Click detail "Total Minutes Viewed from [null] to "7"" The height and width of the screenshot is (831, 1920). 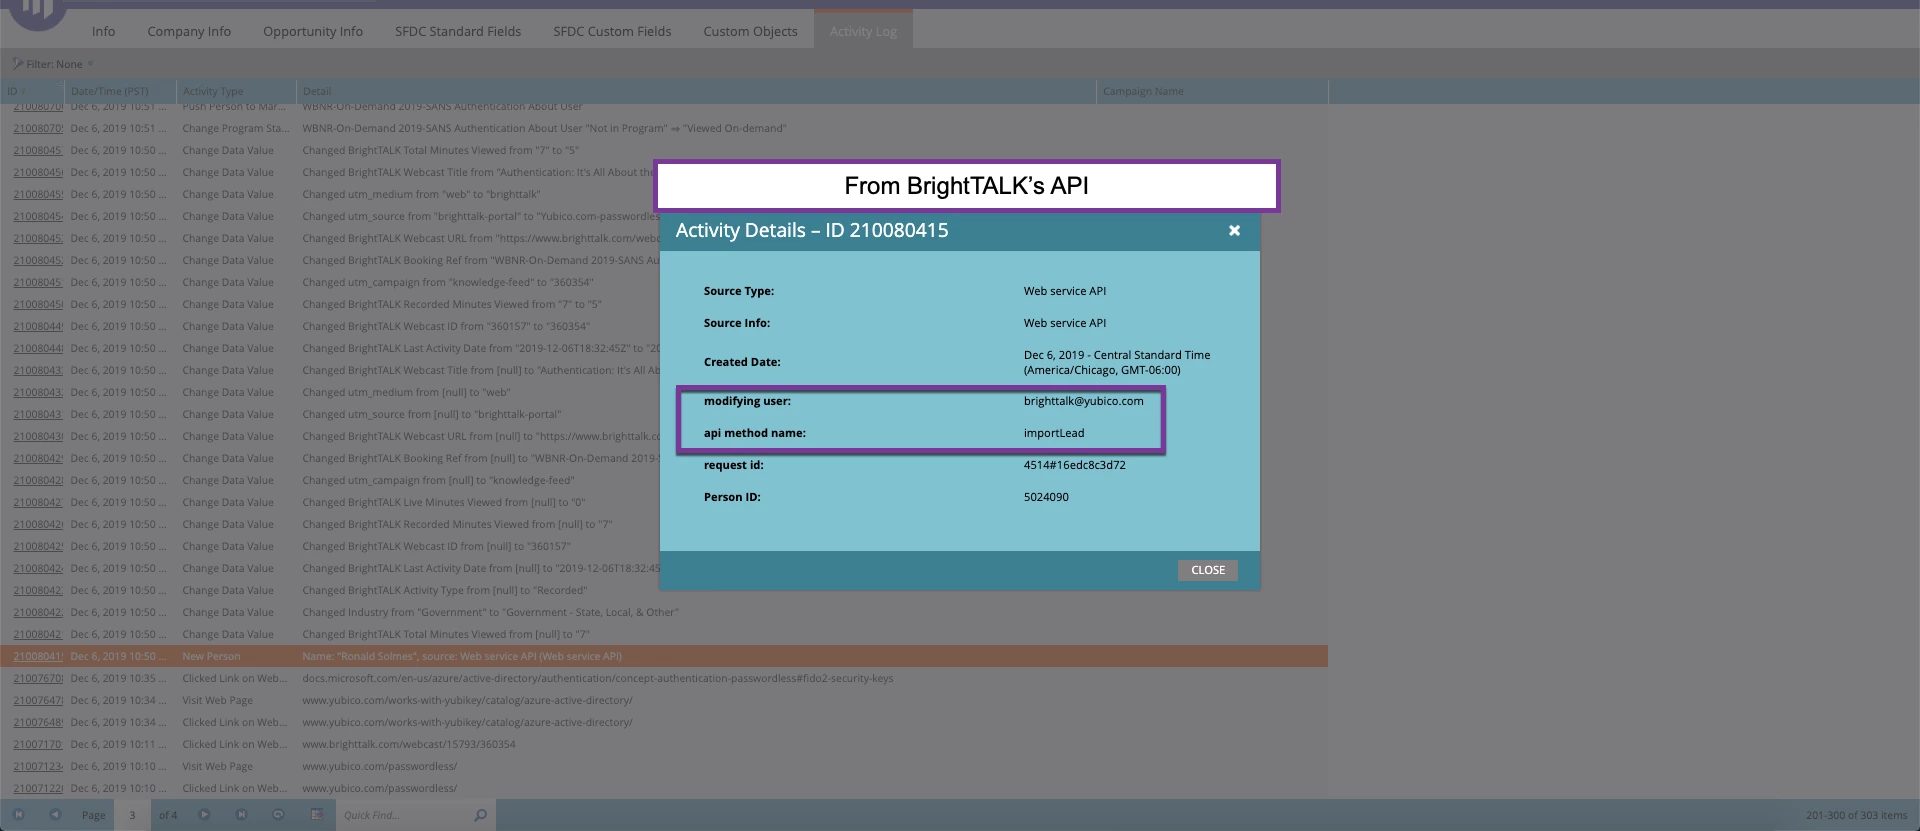pyautogui.click(x=446, y=634)
